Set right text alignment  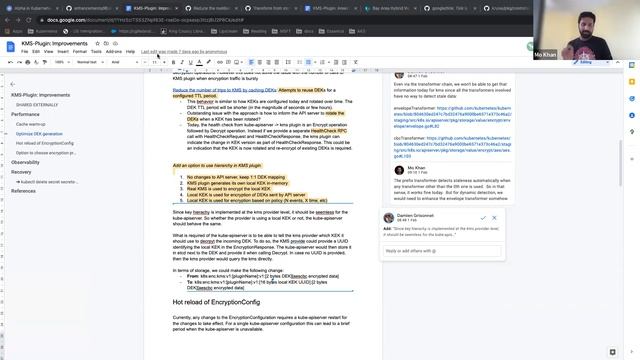click(x=268, y=62)
